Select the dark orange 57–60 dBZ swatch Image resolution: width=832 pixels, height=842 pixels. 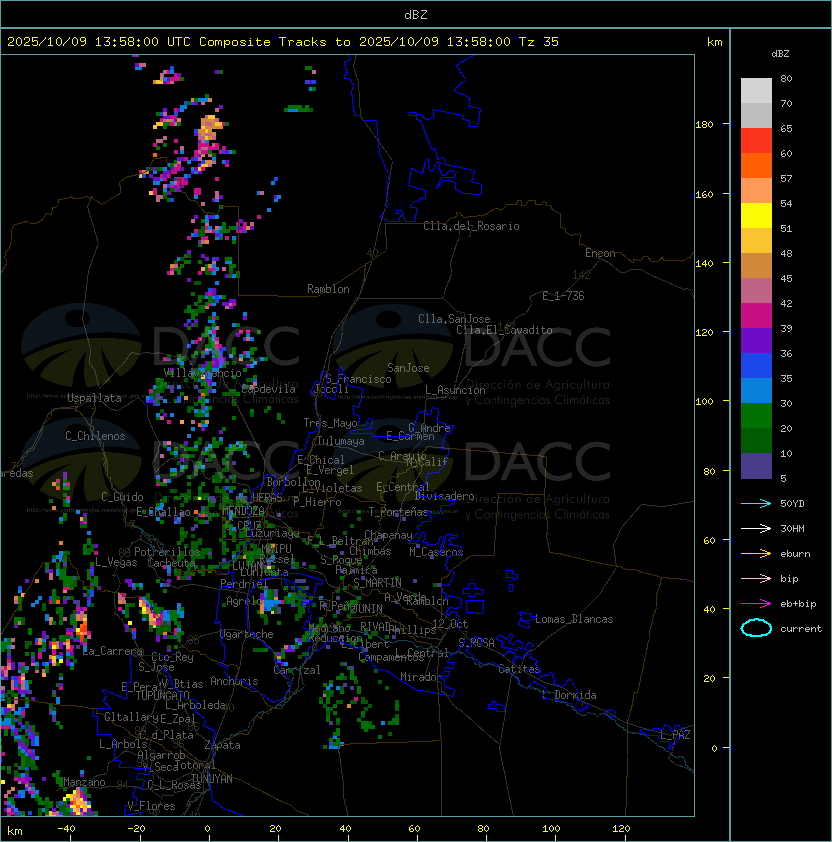[756, 165]
